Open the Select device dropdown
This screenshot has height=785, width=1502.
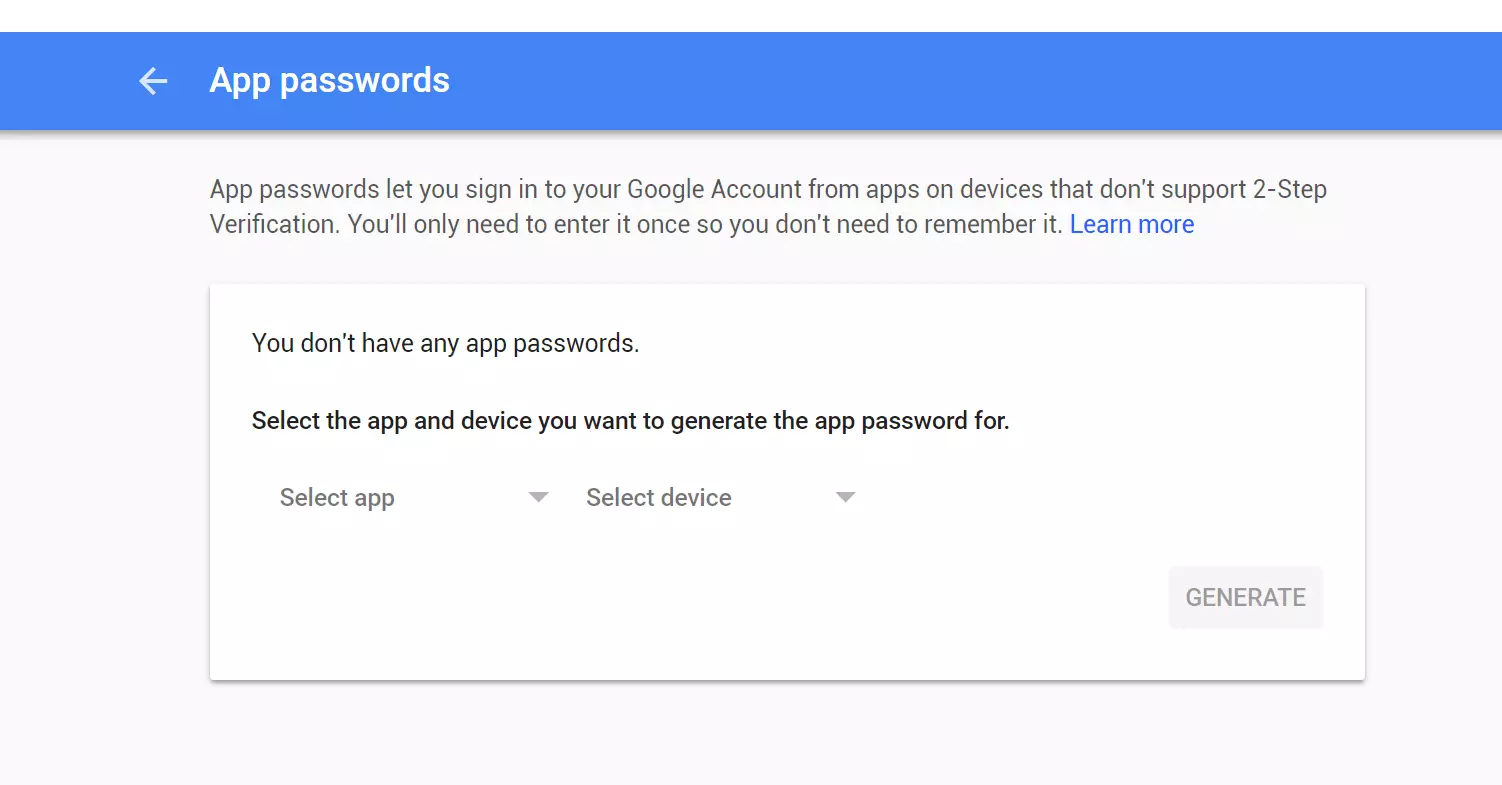(658, 498)
